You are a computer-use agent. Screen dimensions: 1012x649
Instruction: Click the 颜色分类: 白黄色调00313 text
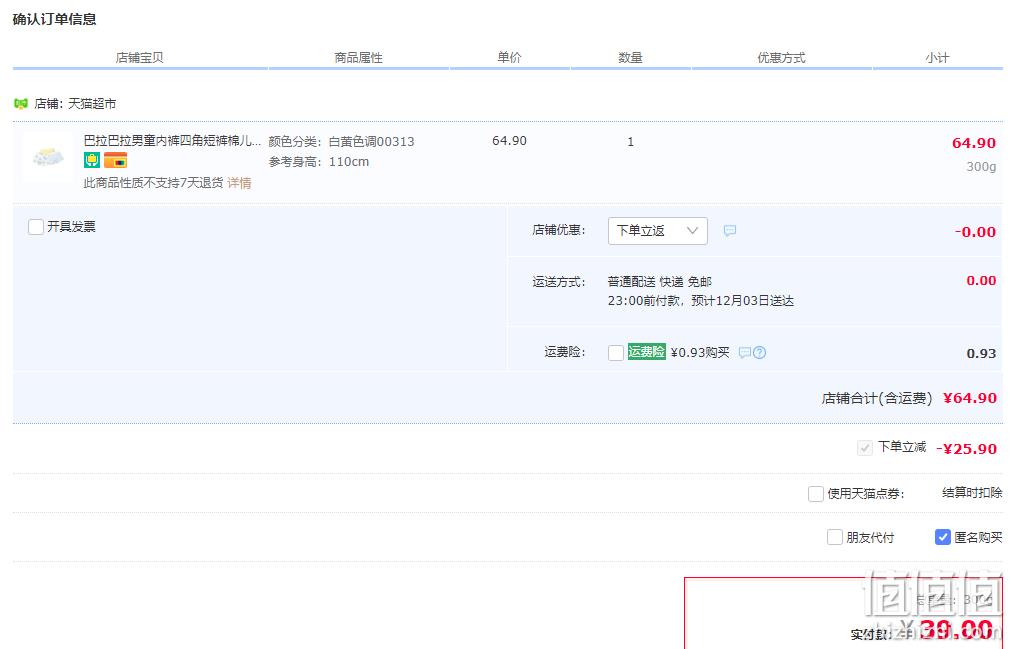341,141
